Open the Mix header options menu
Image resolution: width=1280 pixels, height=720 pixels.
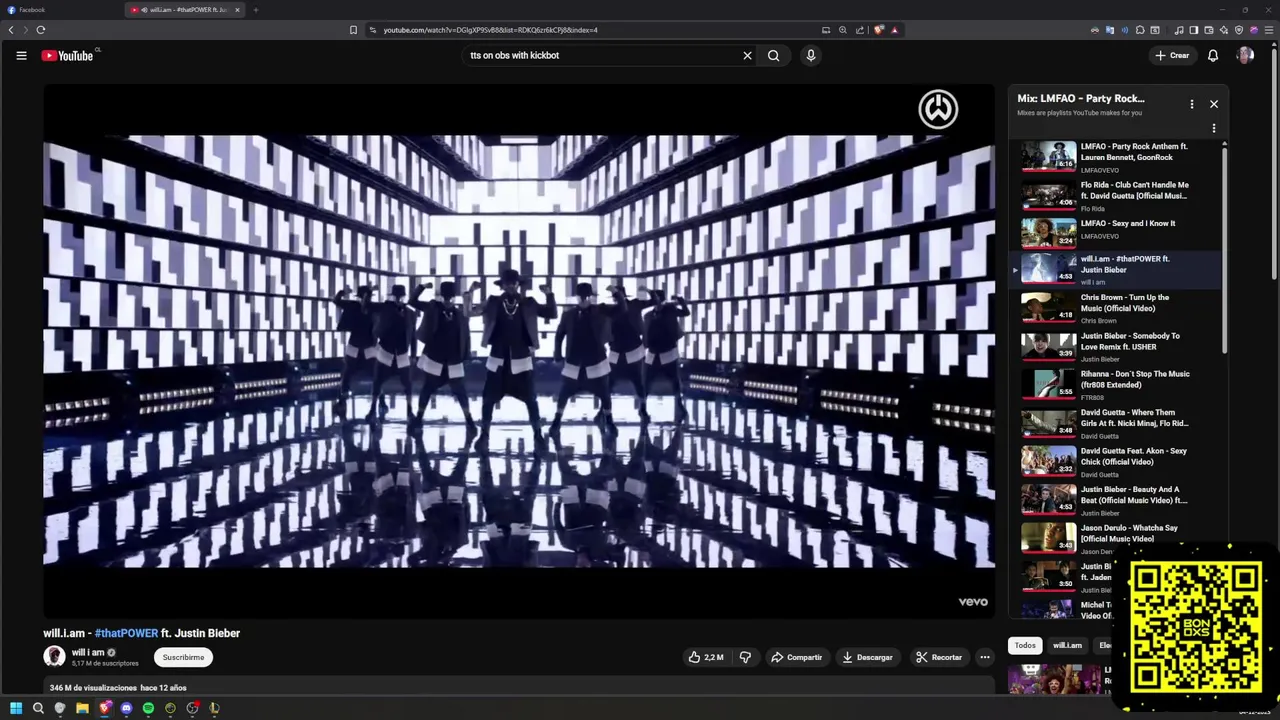point(1191,104)
